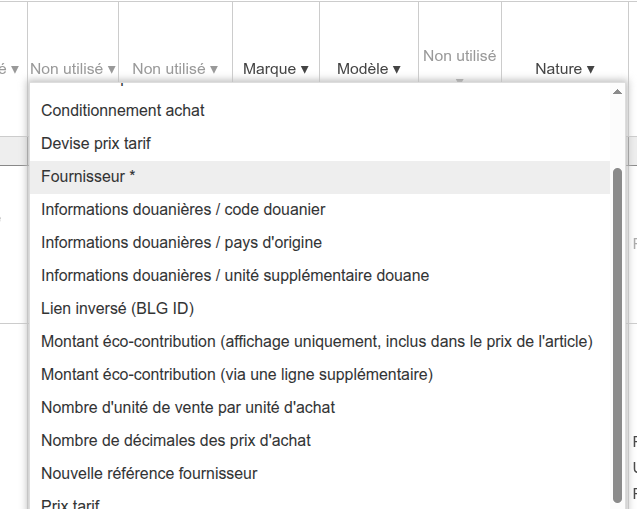Pick 'Informations douanières / code douanier'
This screenshot has width=637, height=509.
pyautogui.click(x=320, y=210)
